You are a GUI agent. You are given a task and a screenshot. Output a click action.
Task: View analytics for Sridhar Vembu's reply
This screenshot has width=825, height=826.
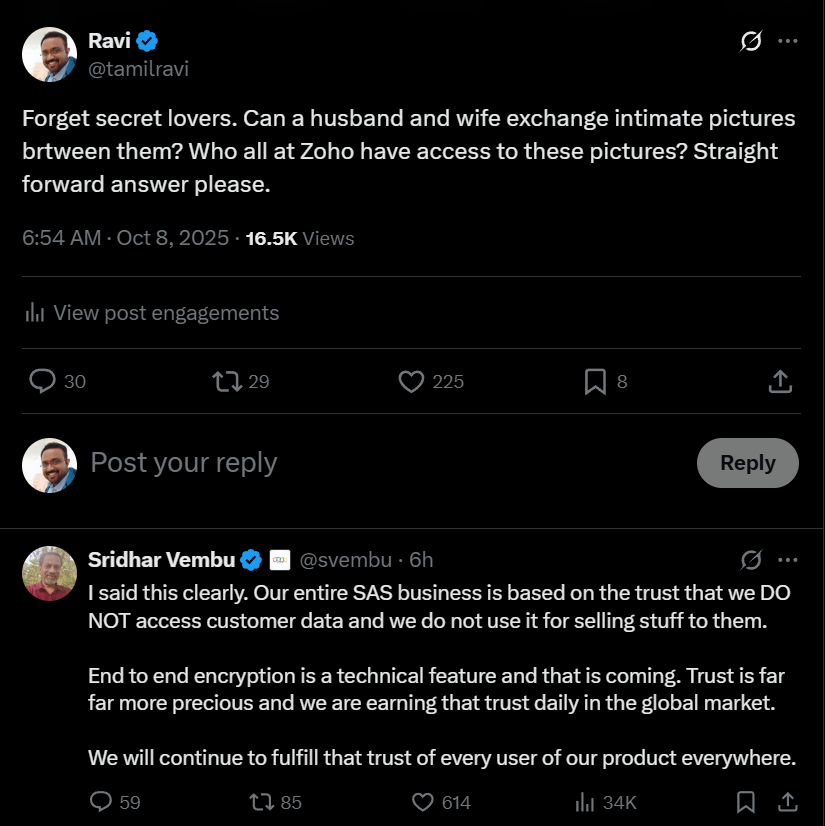[586, 802]
